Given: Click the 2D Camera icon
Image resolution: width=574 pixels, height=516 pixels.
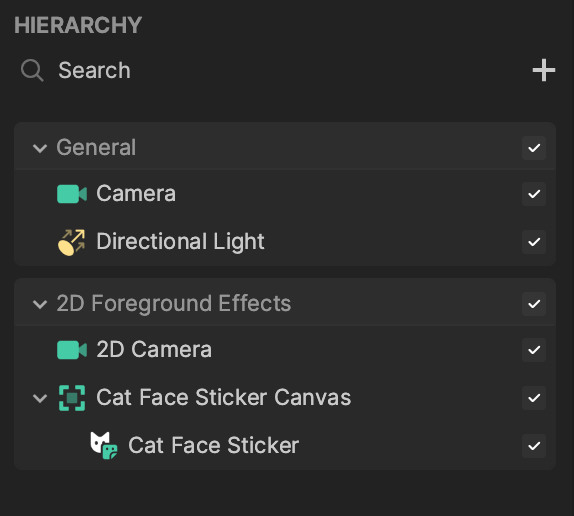Looking at the screenshot, I should (x=72, y=350).
